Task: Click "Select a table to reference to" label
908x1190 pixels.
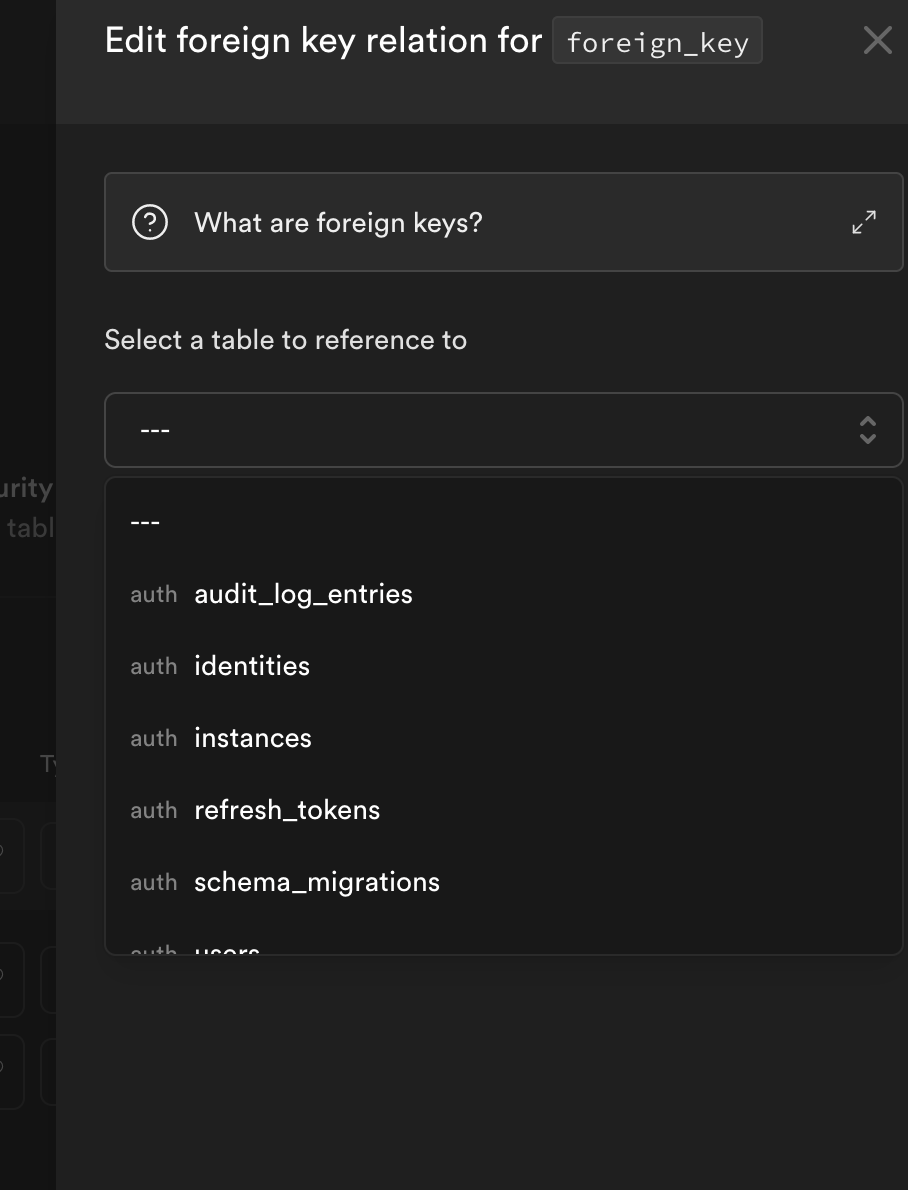Action: point(285,340)
